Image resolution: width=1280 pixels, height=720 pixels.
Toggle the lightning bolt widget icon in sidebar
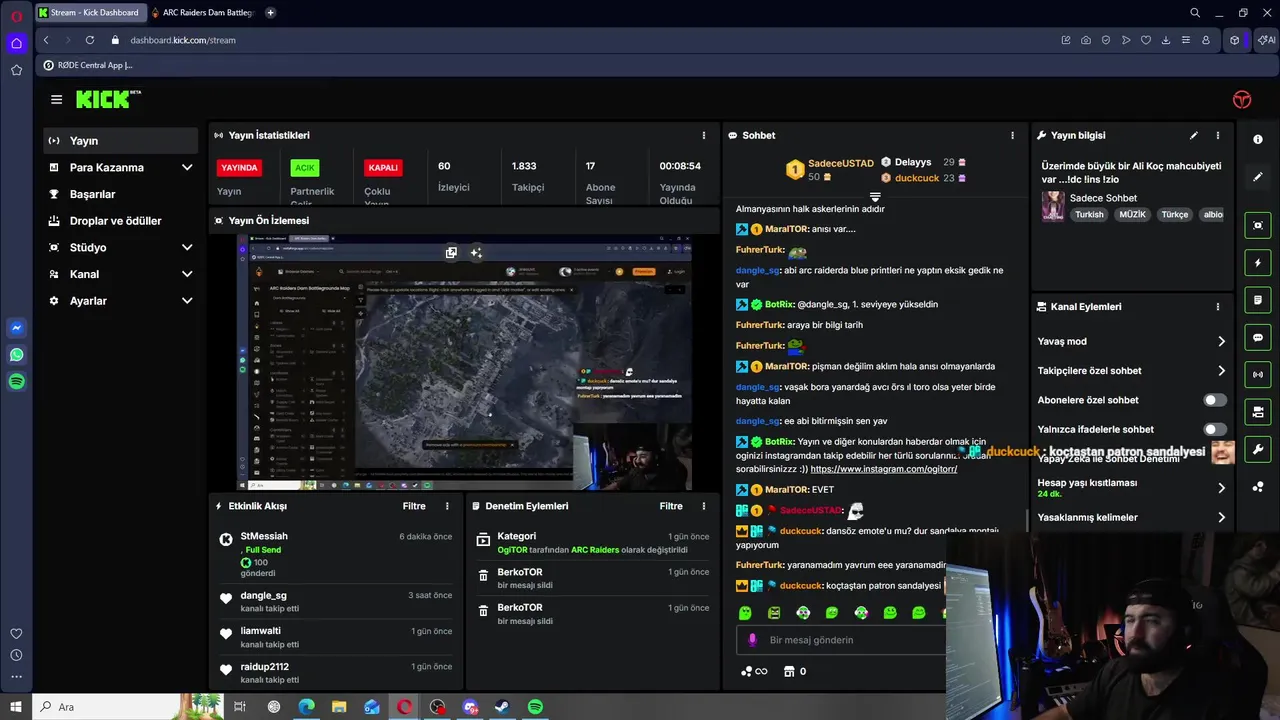(x=1258, y=263)
